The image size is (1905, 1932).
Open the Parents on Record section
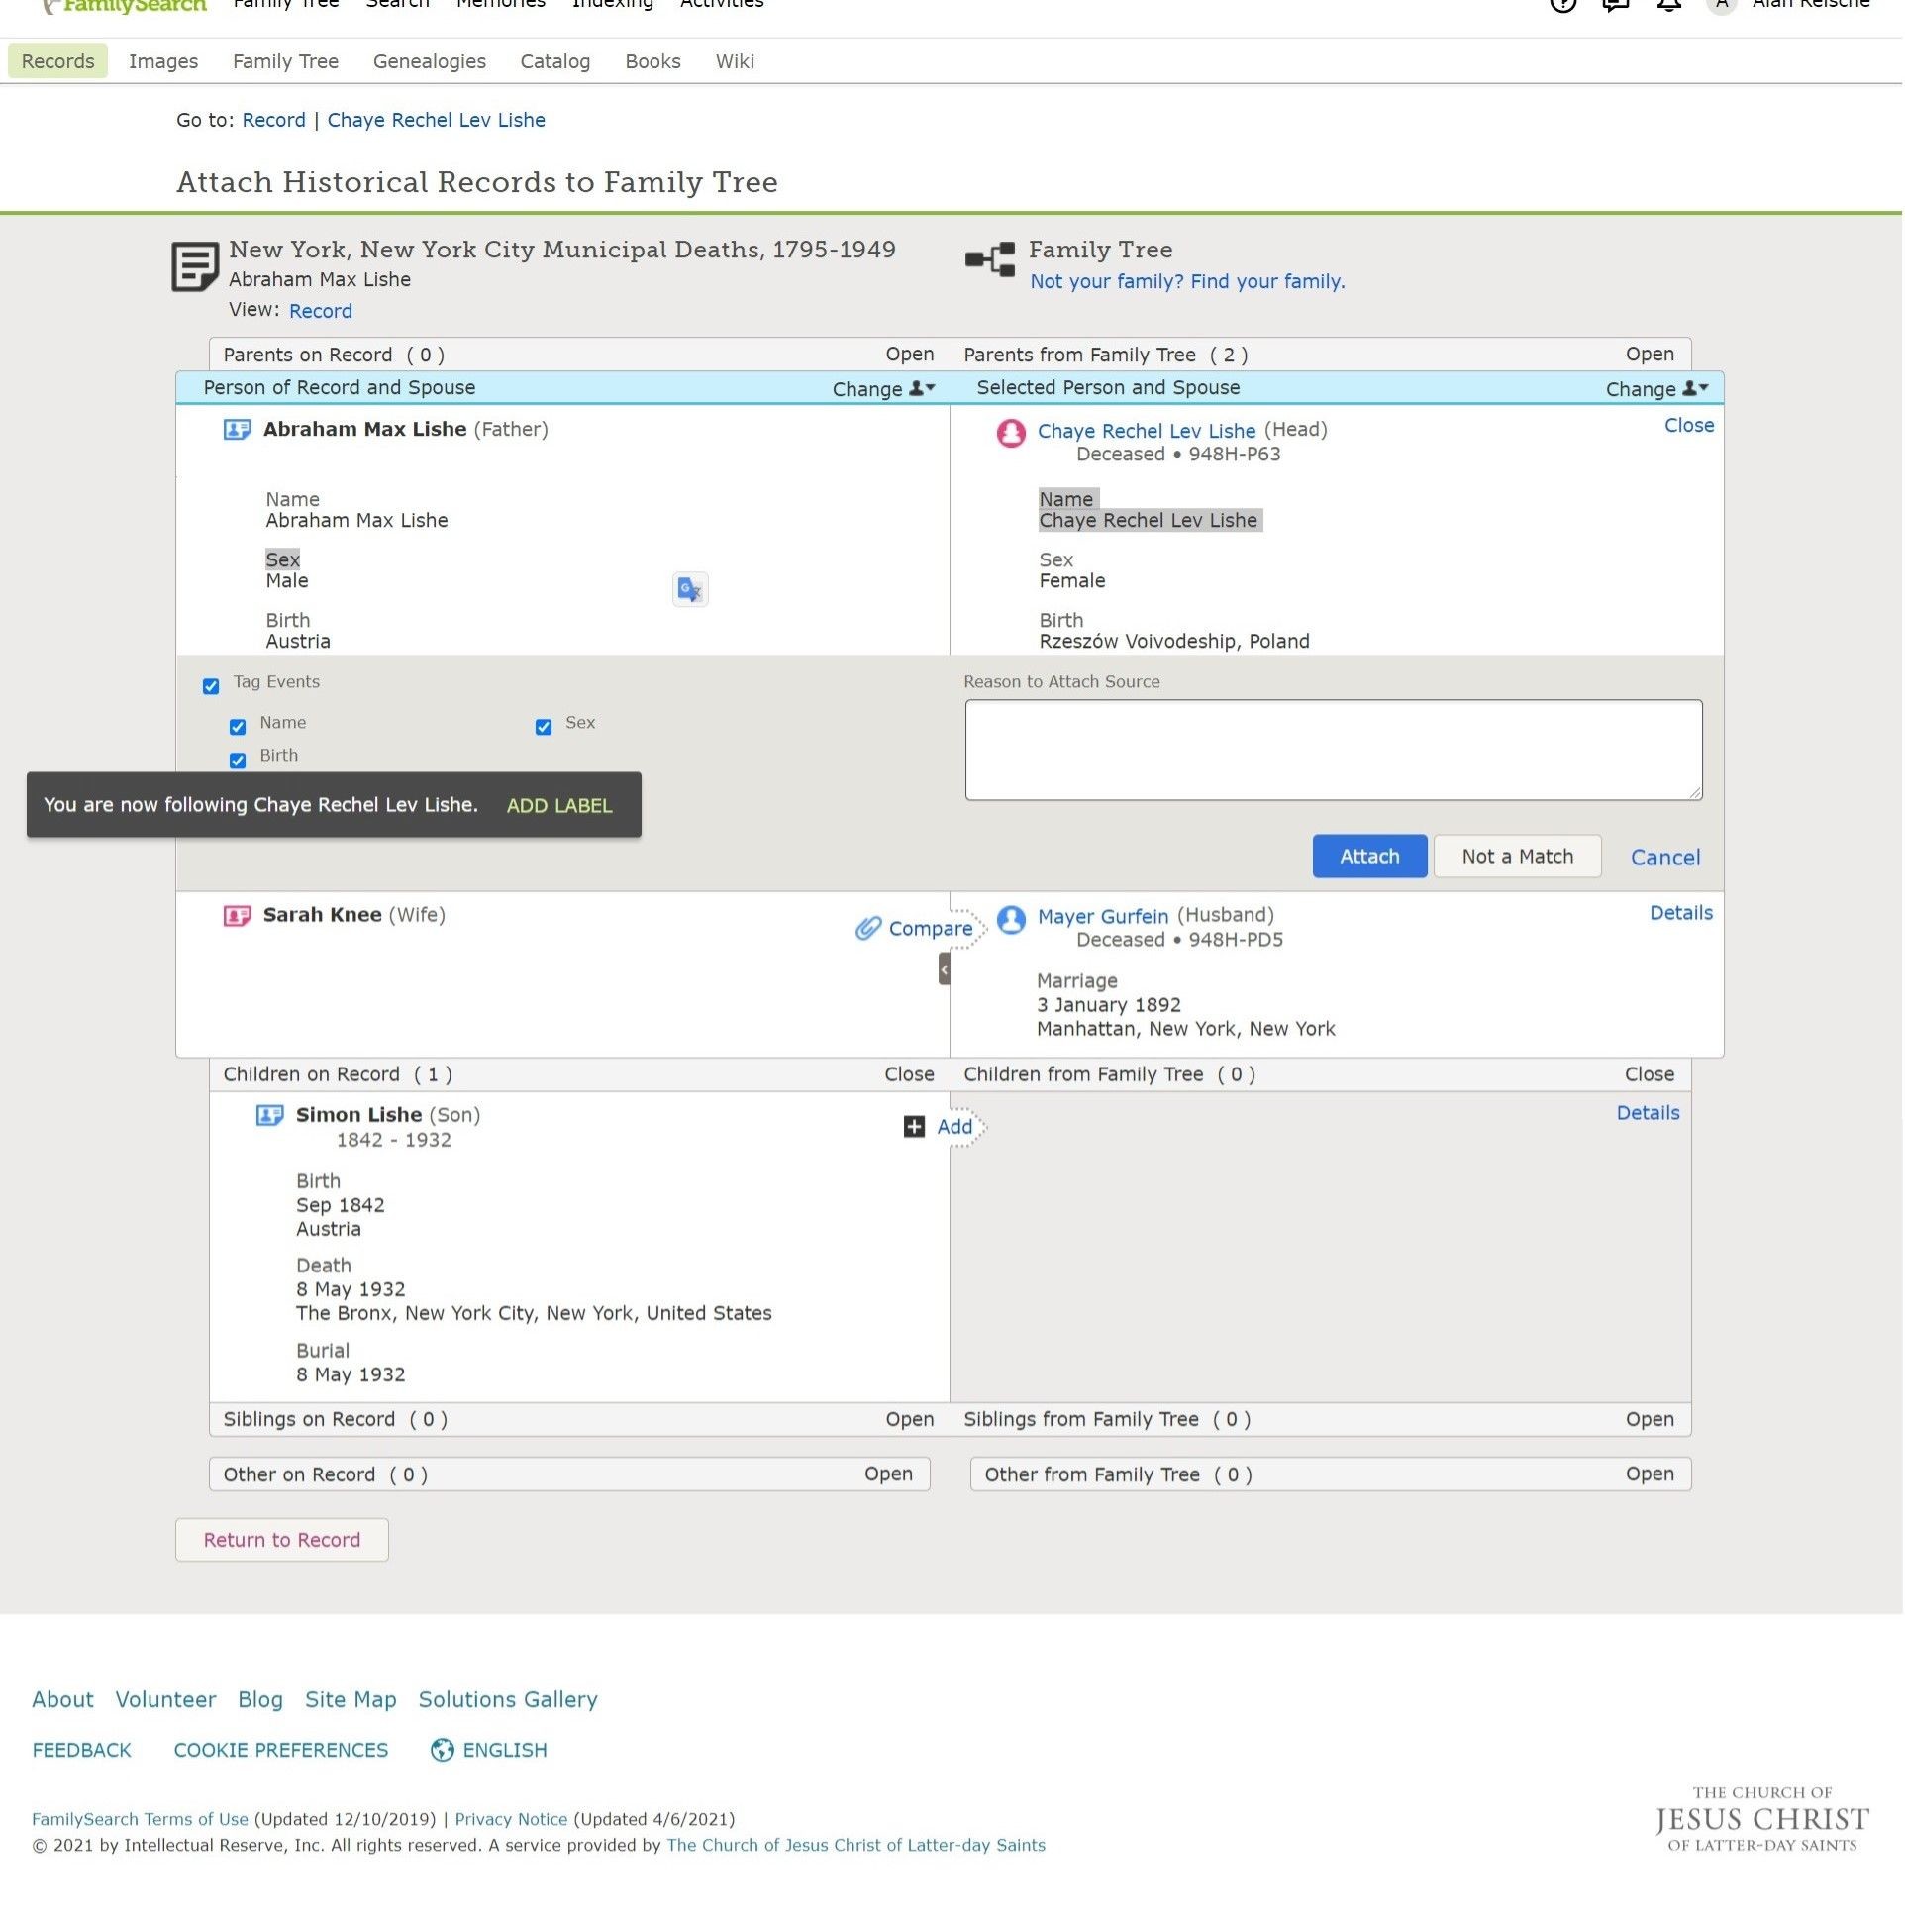910,354
